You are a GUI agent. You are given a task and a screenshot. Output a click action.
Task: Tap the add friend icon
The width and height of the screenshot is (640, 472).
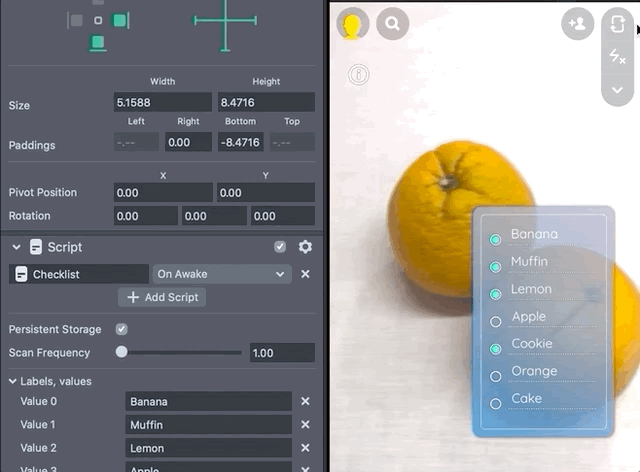tap(577, 23)
